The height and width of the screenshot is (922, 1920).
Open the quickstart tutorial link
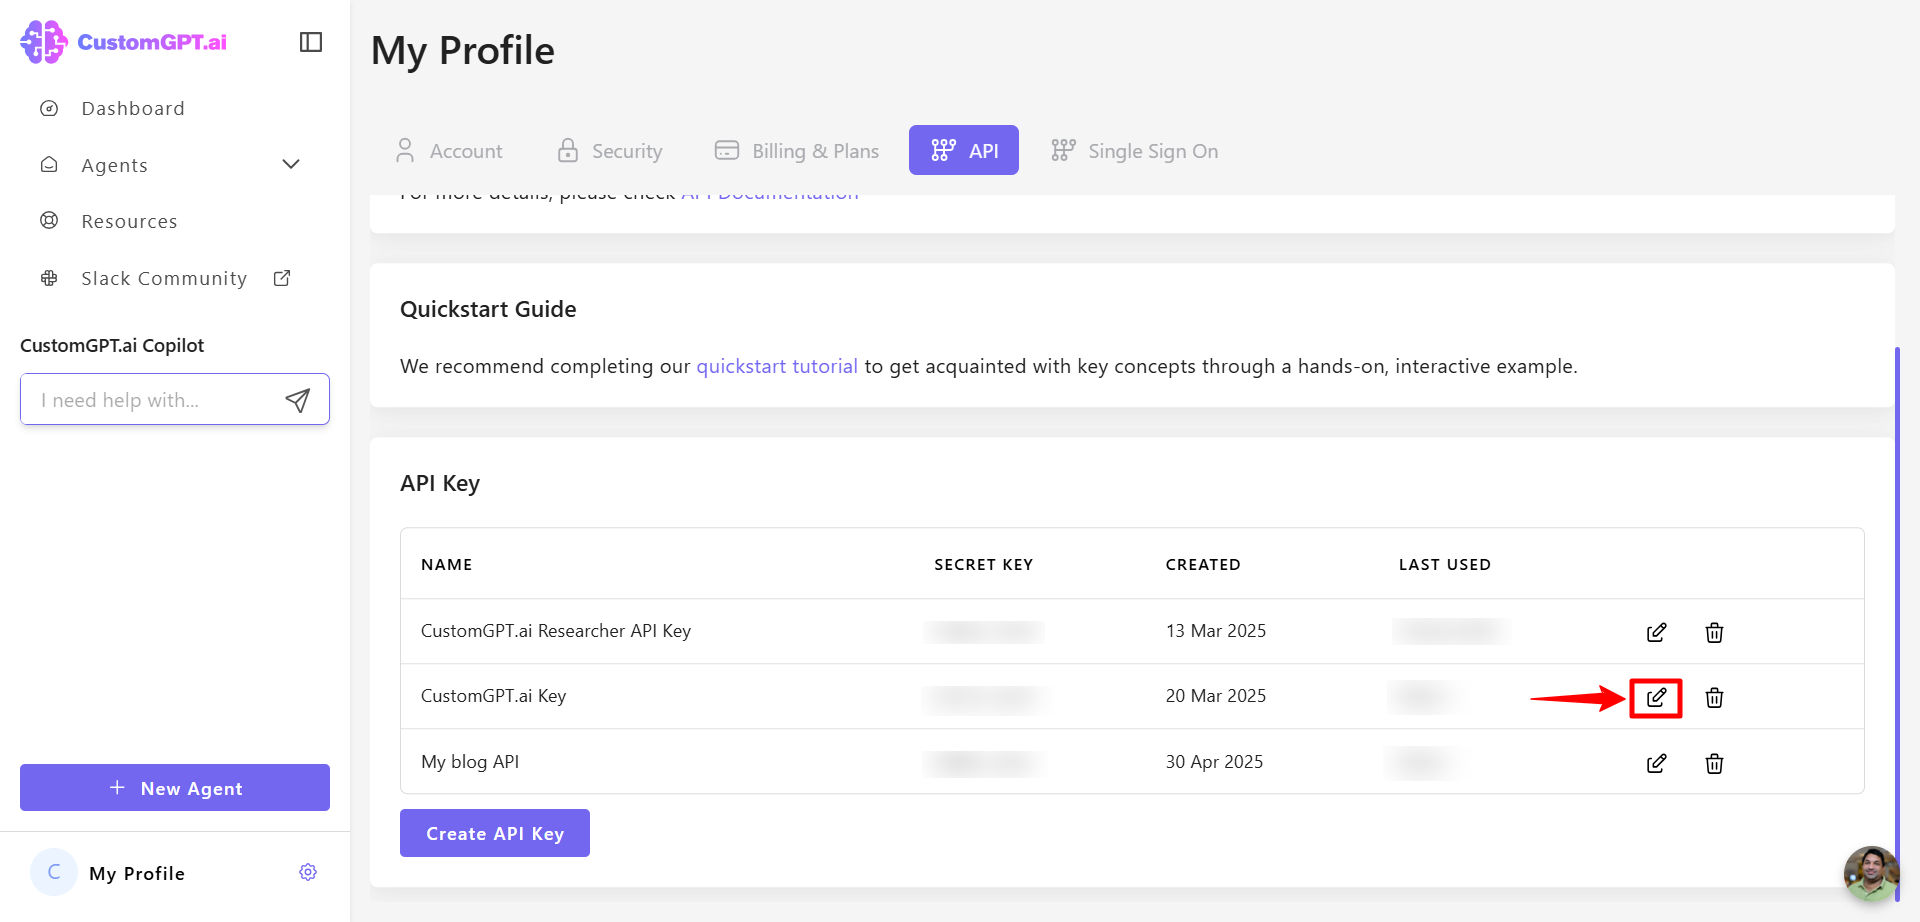coord(777,366)
